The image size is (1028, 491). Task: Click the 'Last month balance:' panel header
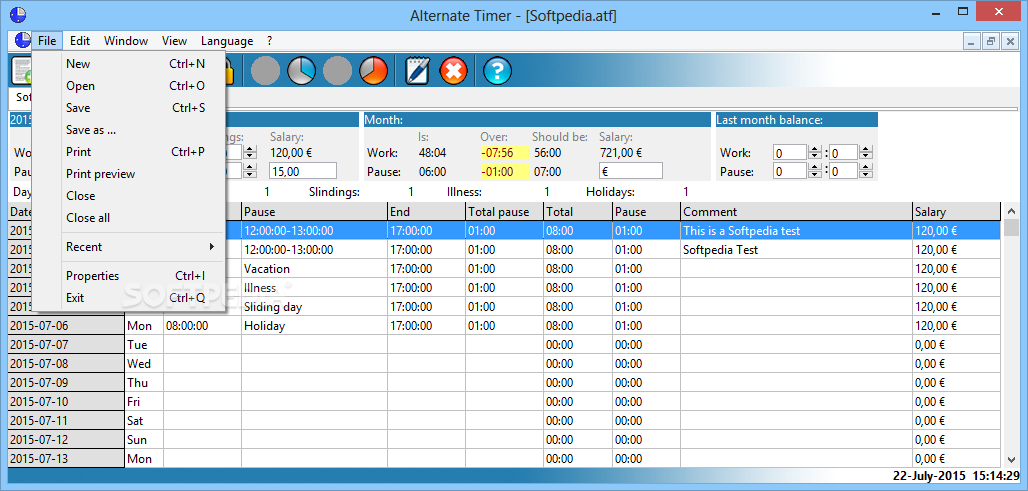point(796,120)
